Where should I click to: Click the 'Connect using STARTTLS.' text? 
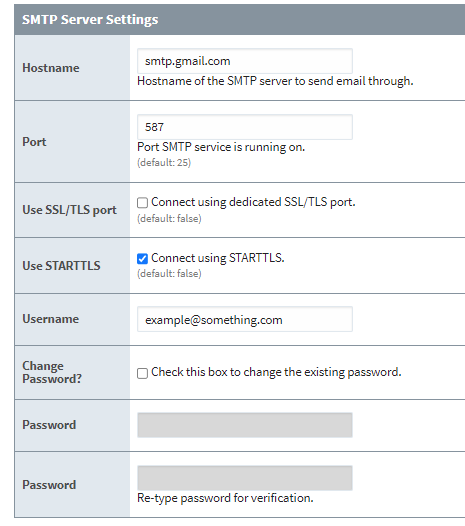point(217,258)
